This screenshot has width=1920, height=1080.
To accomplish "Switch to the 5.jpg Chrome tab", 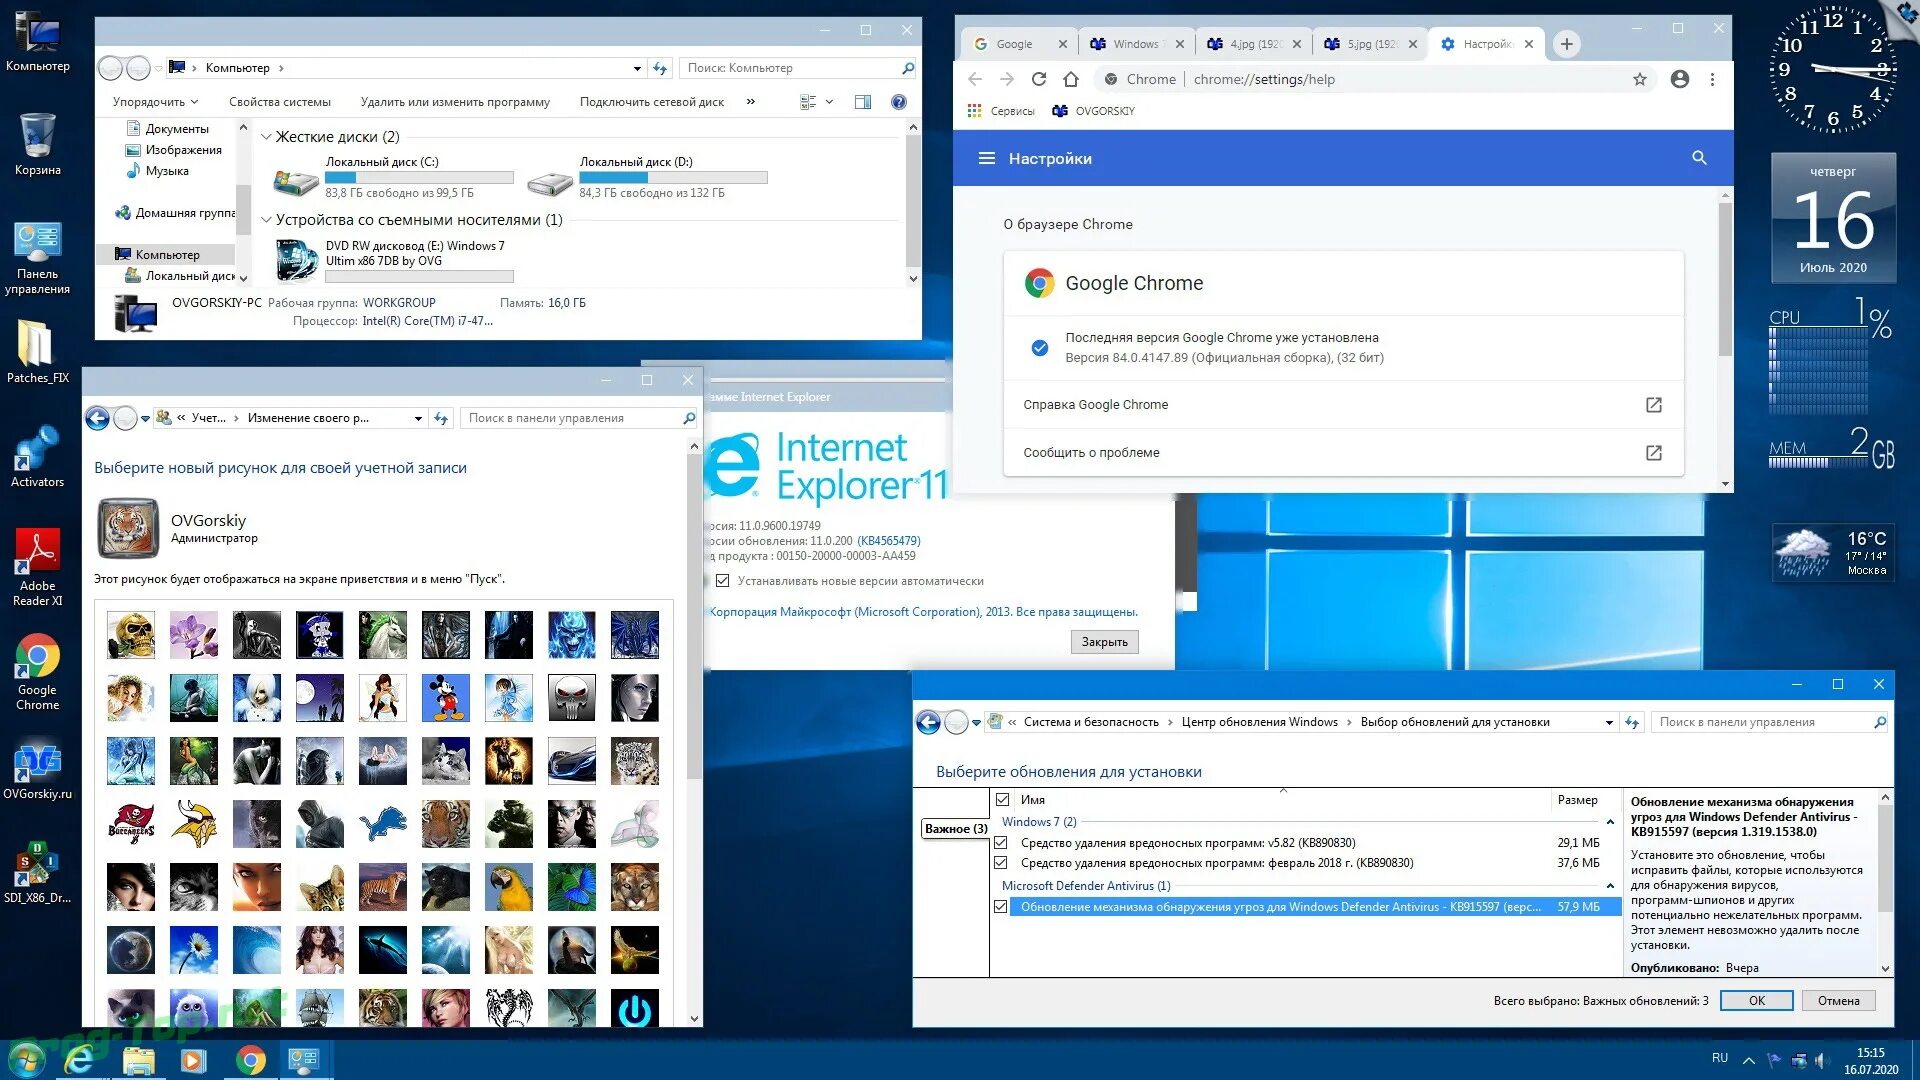I will tap(1371, 44).
